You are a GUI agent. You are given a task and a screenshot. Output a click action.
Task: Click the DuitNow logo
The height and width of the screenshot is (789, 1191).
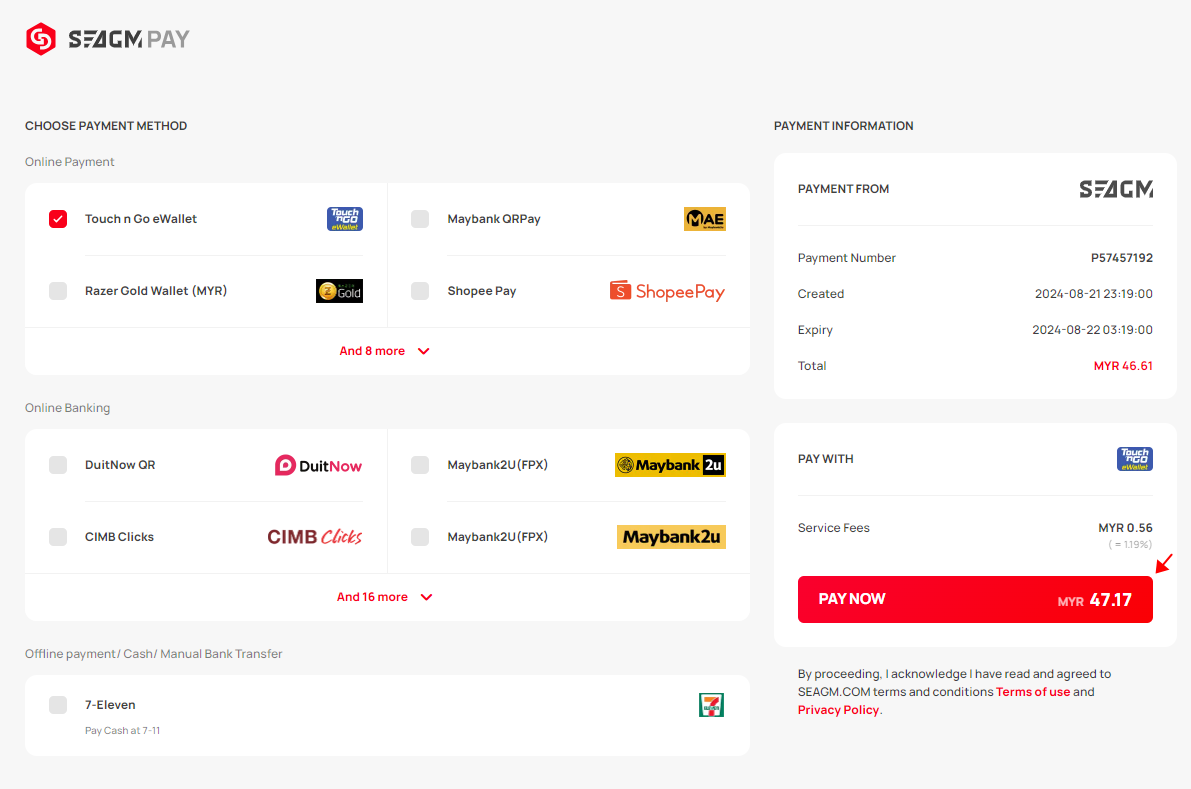318,465
